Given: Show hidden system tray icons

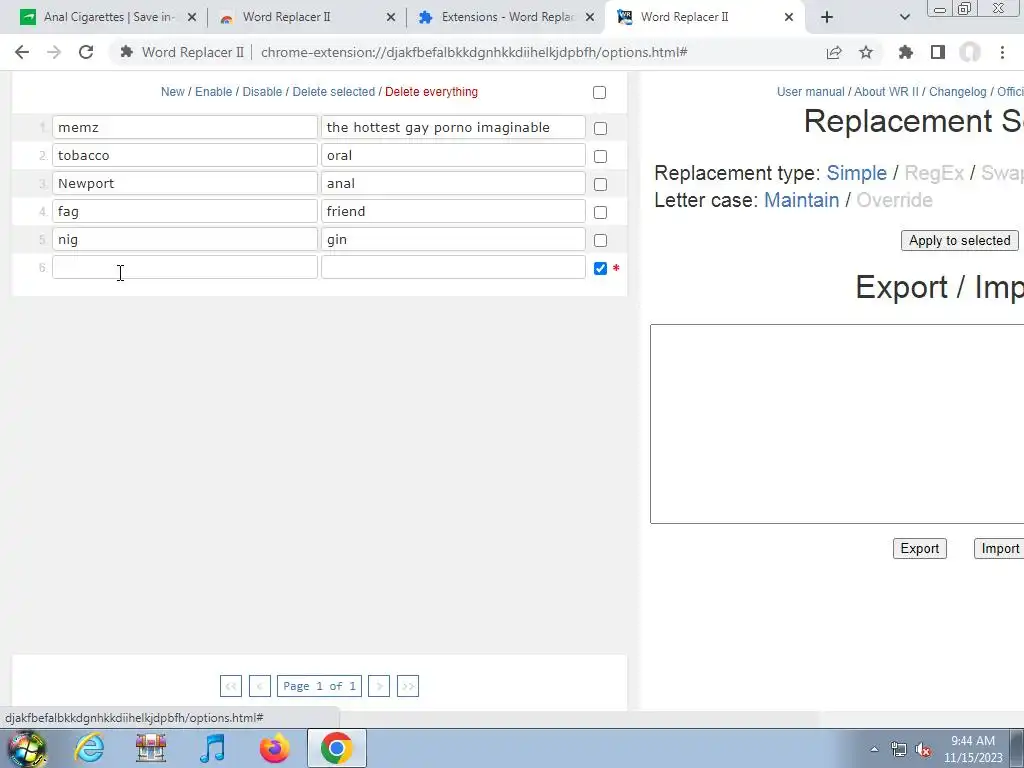Looking at the screenshot, I should coord(874,749).
